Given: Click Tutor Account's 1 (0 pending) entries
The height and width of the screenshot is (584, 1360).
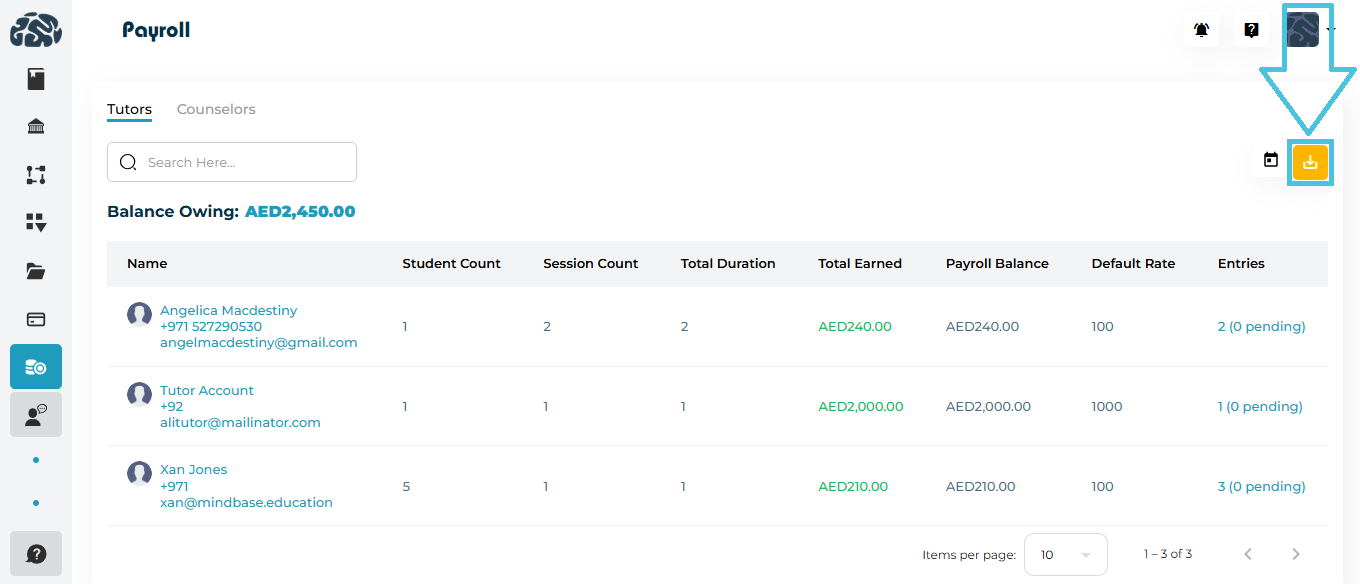Looking at the screenshot, I should point(1260,406).
